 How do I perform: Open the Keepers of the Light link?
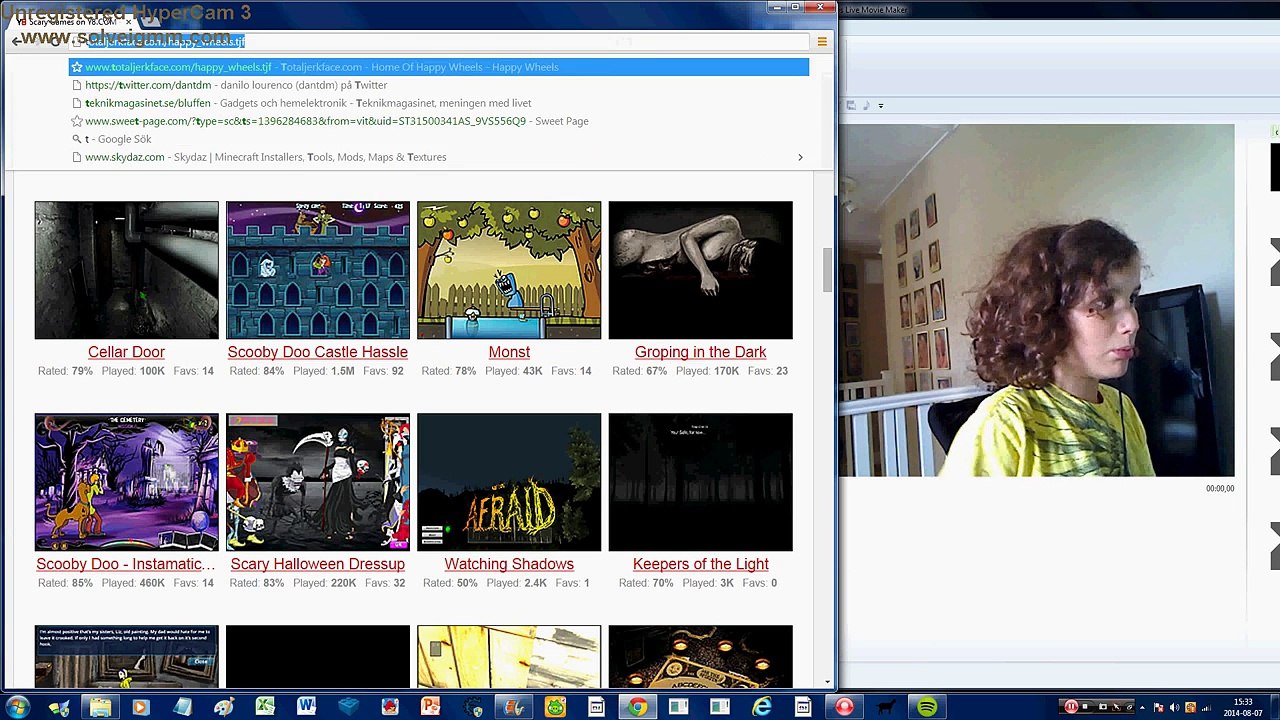click(x=700, y=564)
